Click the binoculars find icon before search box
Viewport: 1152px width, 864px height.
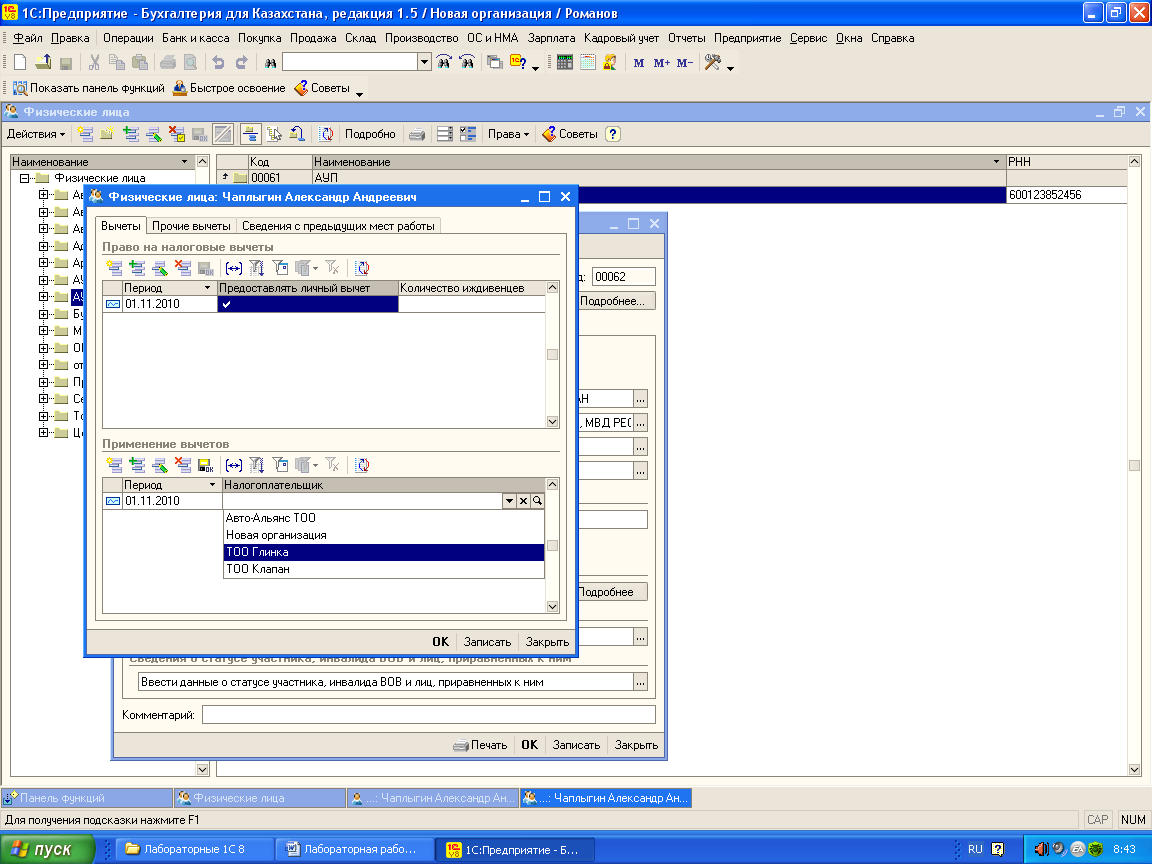click(270, 63)
